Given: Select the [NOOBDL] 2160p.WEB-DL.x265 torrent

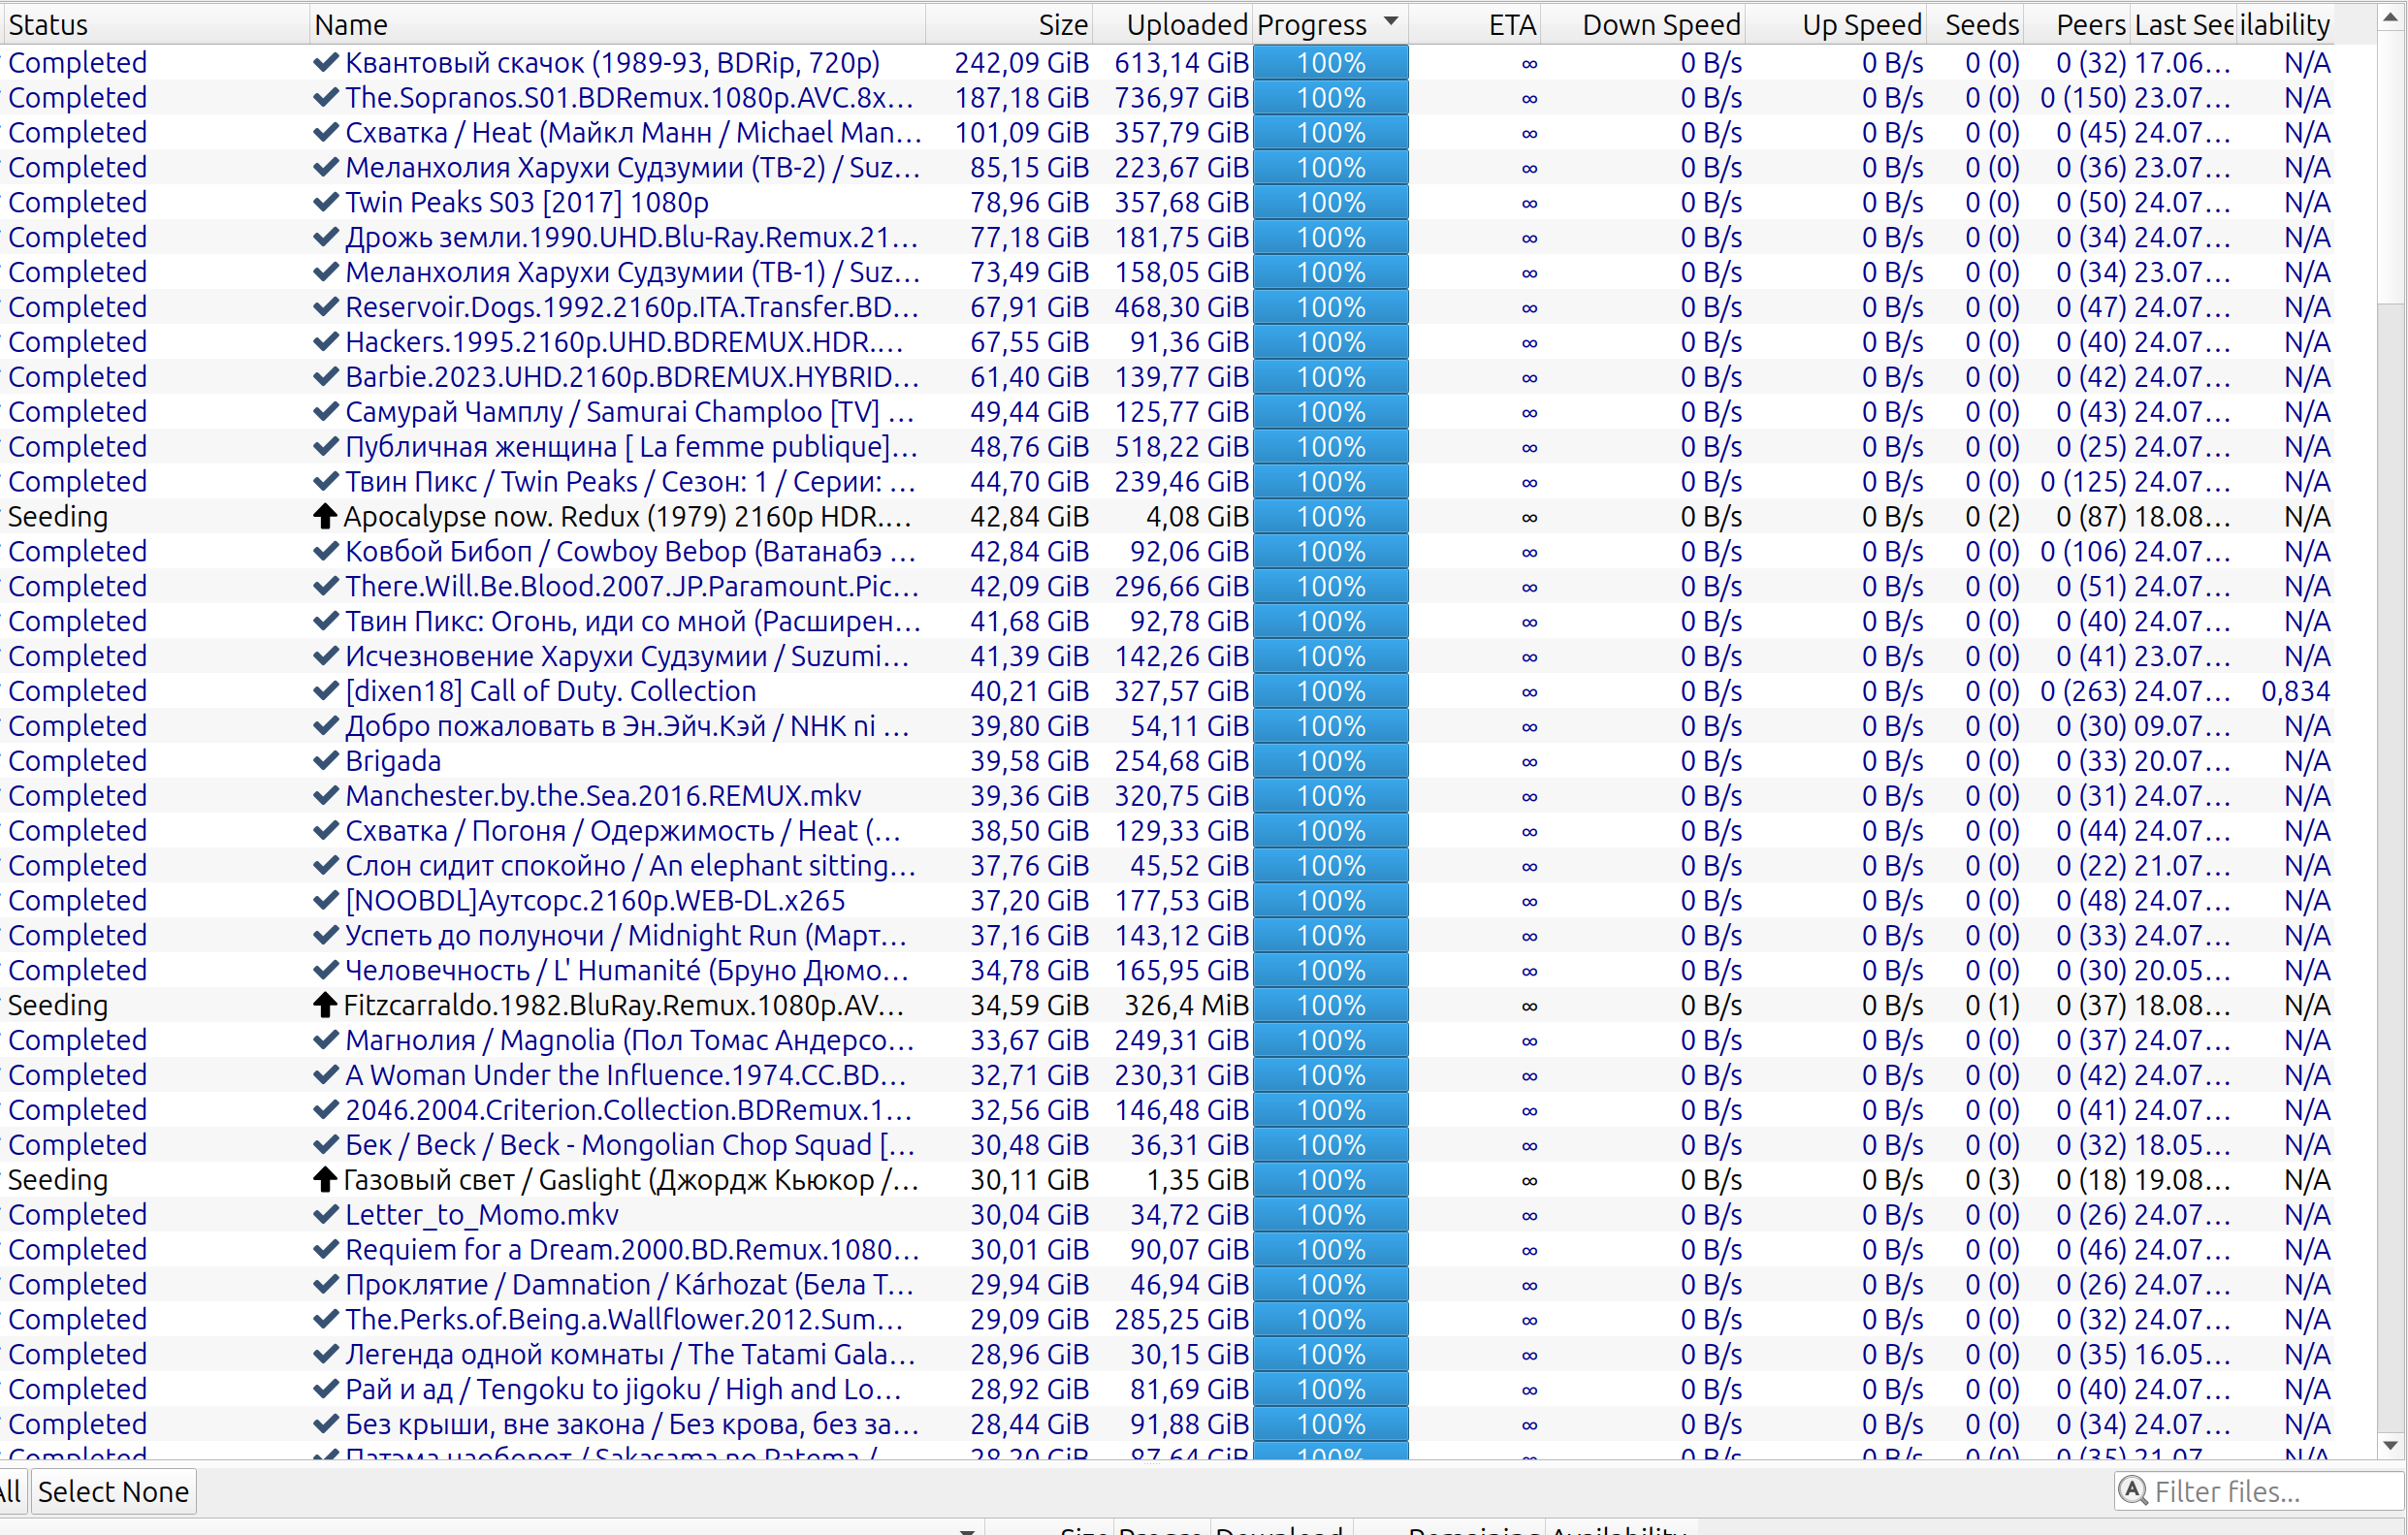Looking at the screenshot, I should coord(595,900).
